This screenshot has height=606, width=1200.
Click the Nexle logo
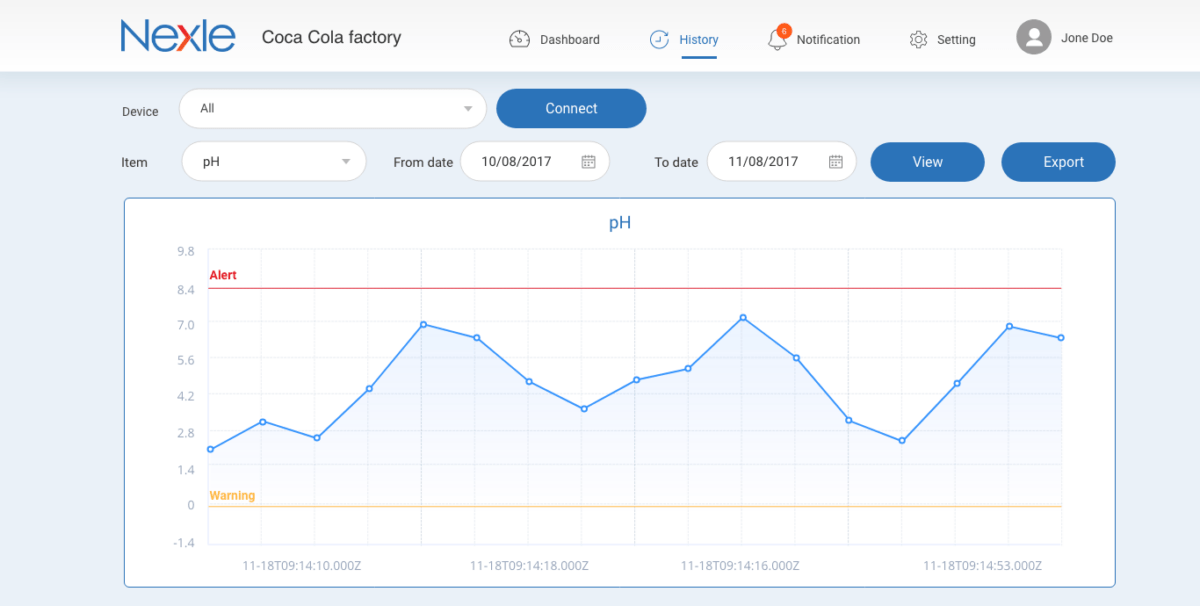(x=178, y=37)
